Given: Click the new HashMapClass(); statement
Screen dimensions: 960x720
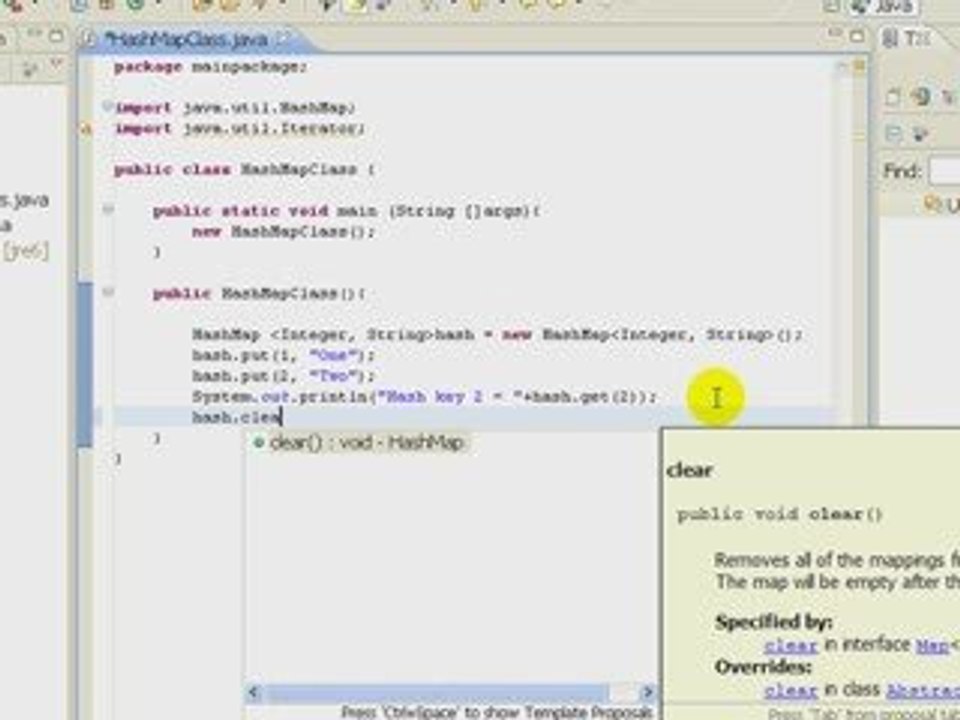Looking at the screenshot, I should (283, 231).
